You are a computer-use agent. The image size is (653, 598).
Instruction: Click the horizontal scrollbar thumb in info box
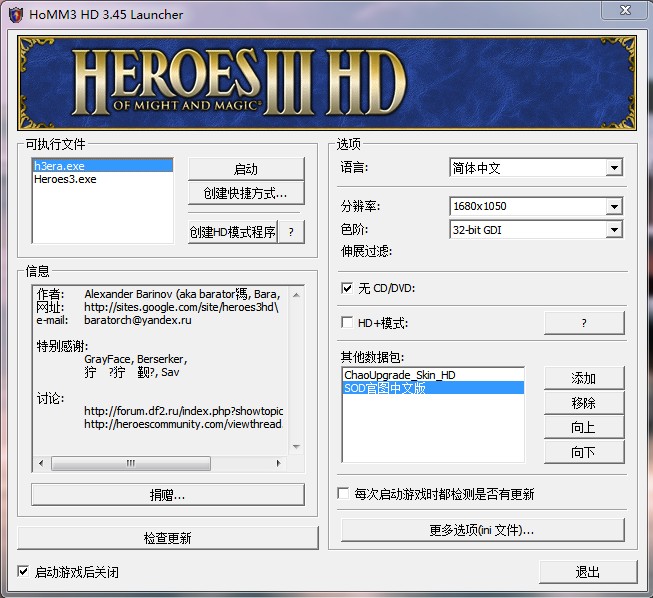131,463
